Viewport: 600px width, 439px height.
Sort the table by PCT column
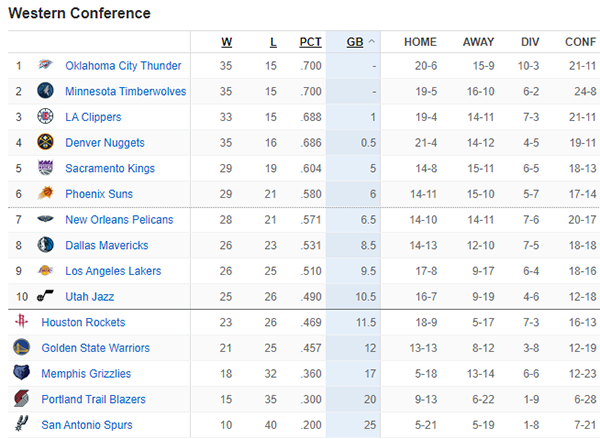pyautogui.click(x=310, y=42)
